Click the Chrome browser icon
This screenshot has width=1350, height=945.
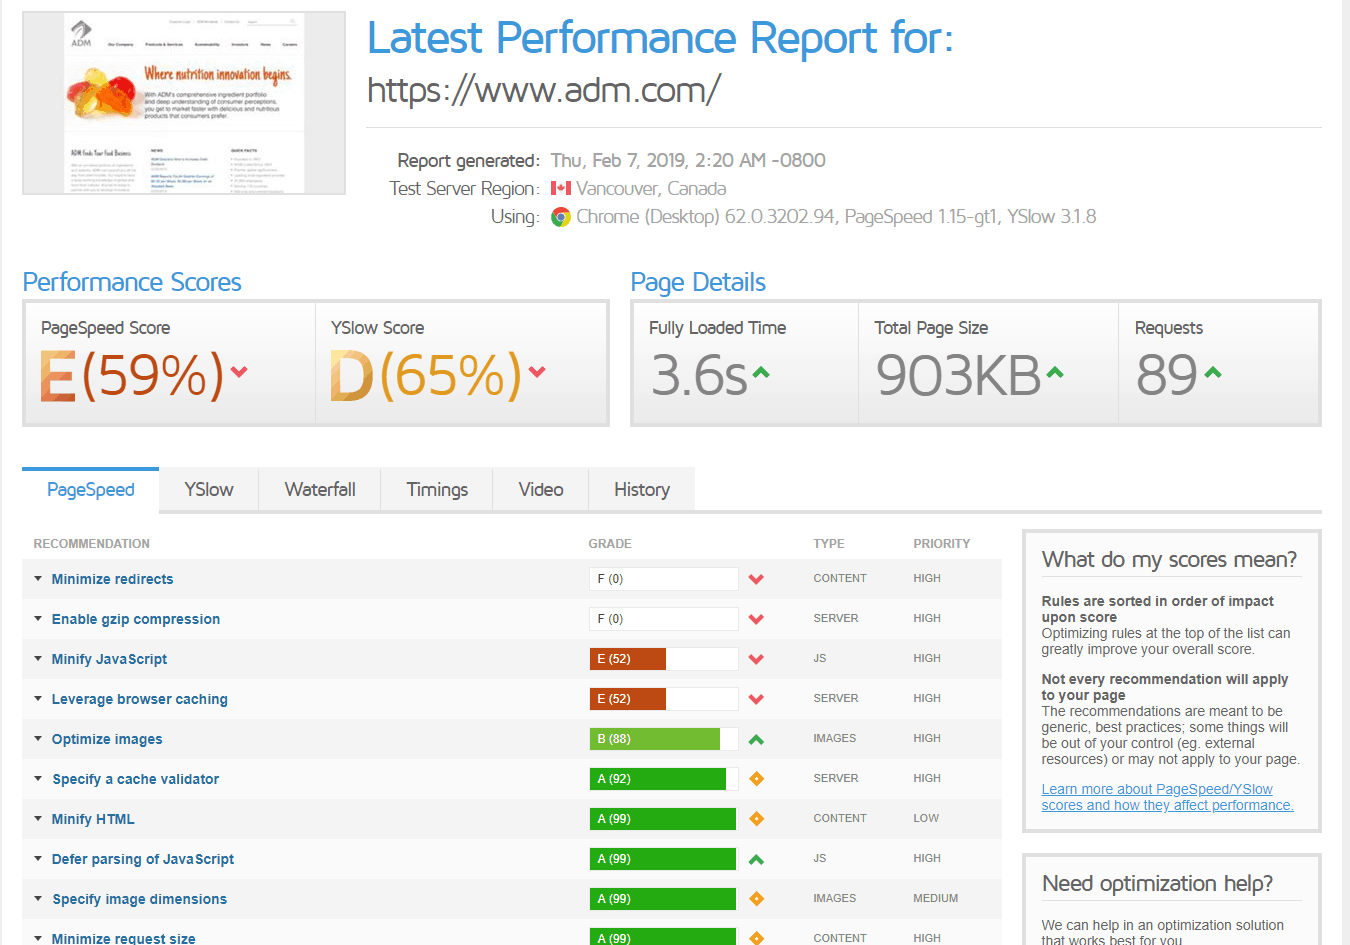[561, 217]
